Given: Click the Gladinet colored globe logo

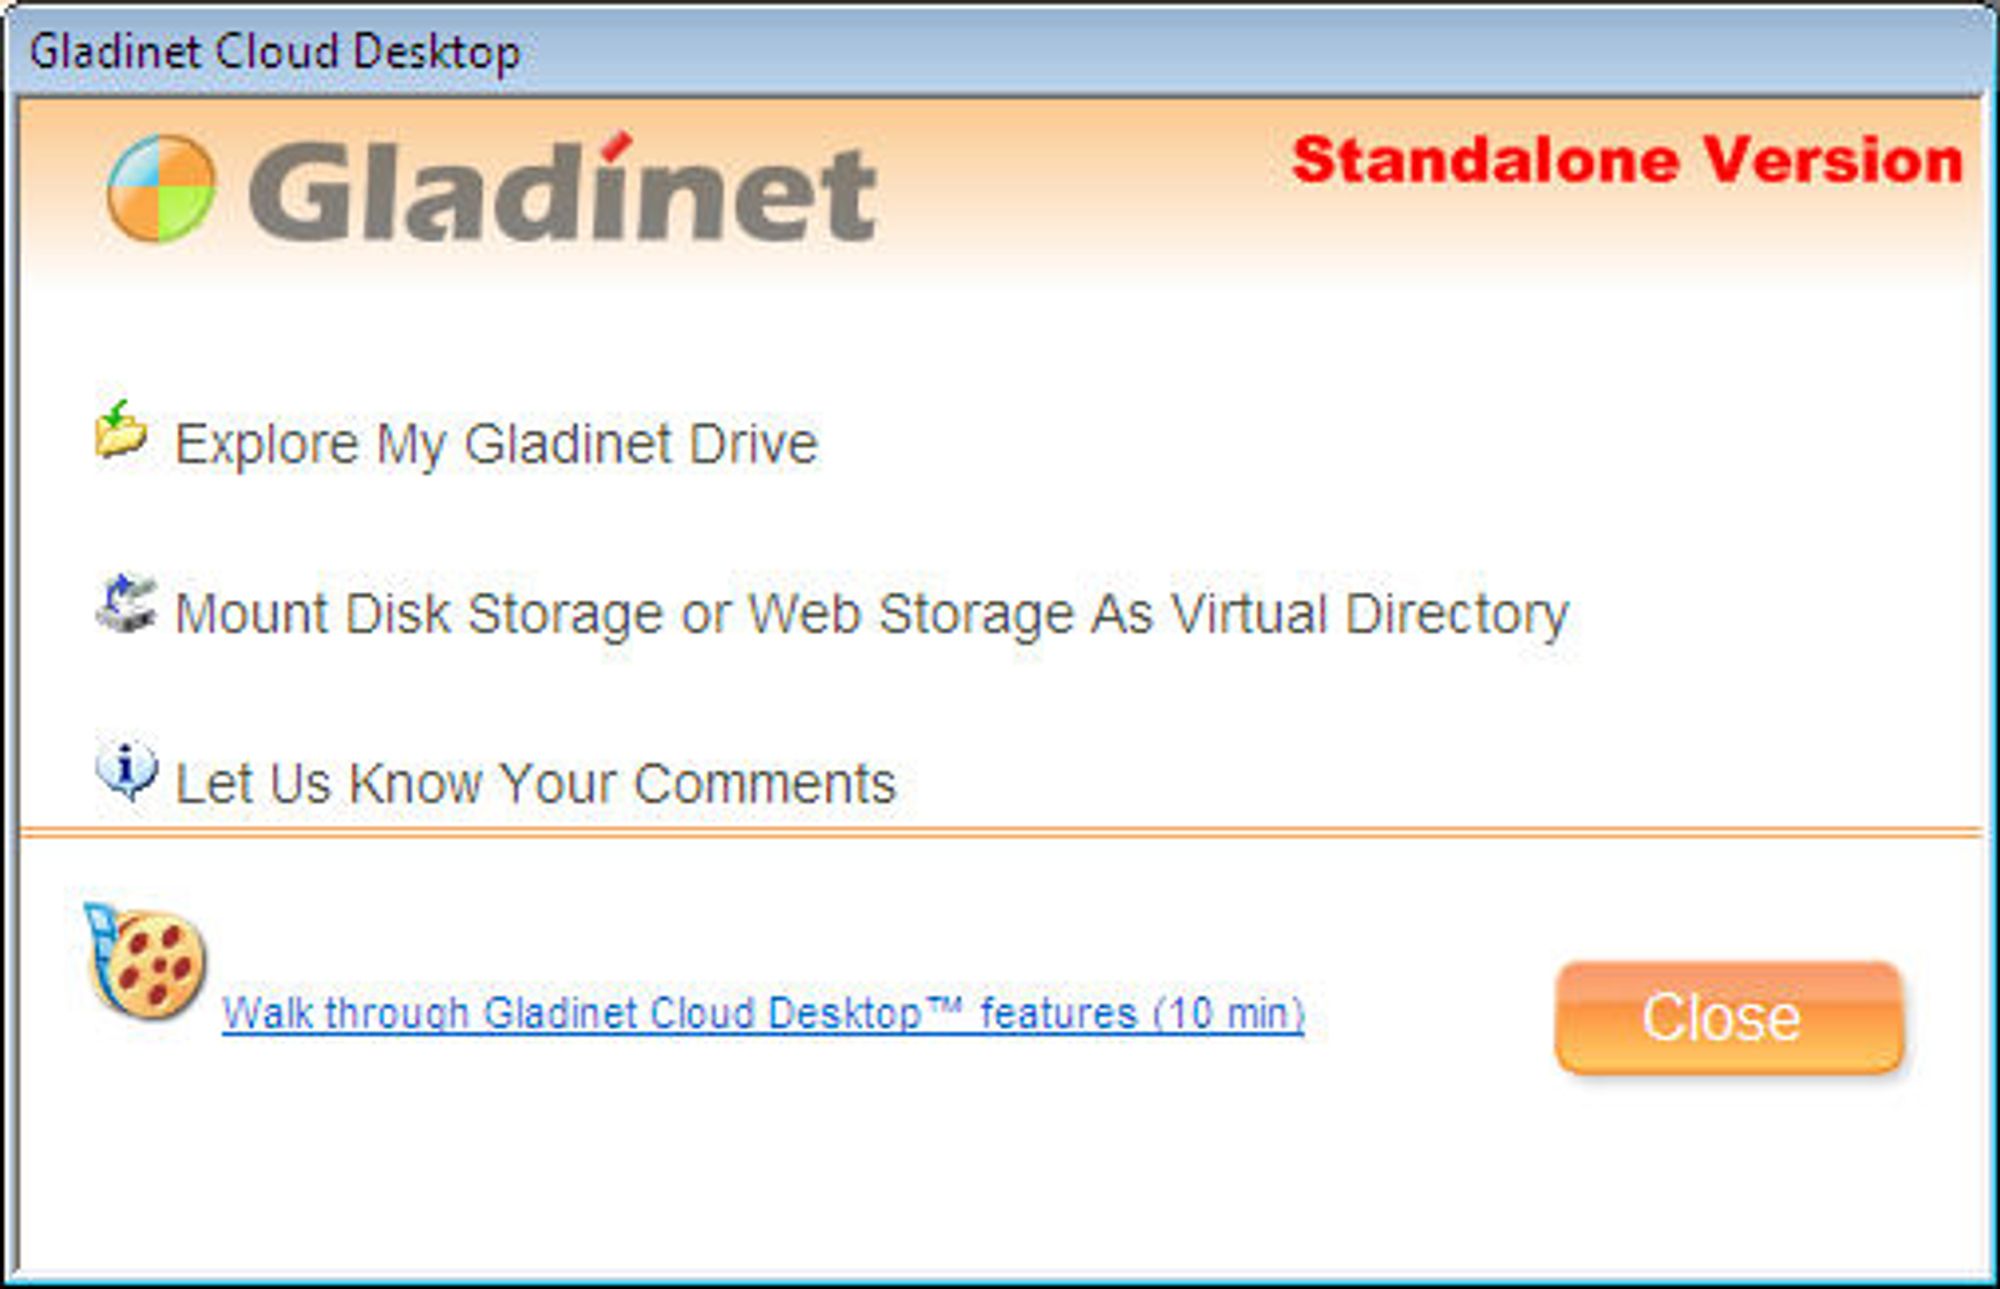Looking at the screenshot, I should coord(161,189).
